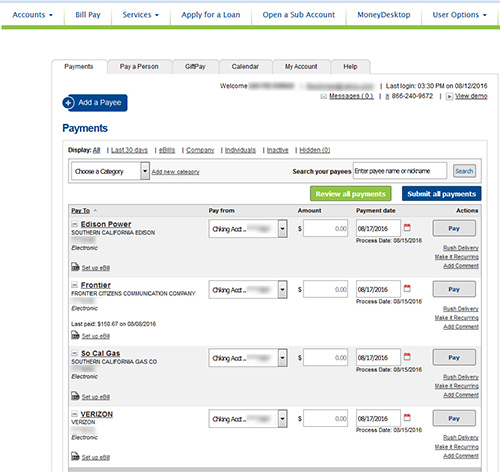The width and height of the screenshot is (500, 474).
Task: Open calendar picker for VERIZON payment date
Action: 407,417
